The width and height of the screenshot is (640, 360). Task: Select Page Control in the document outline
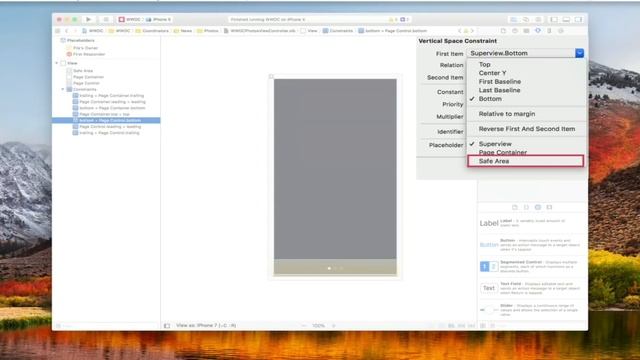83,83
